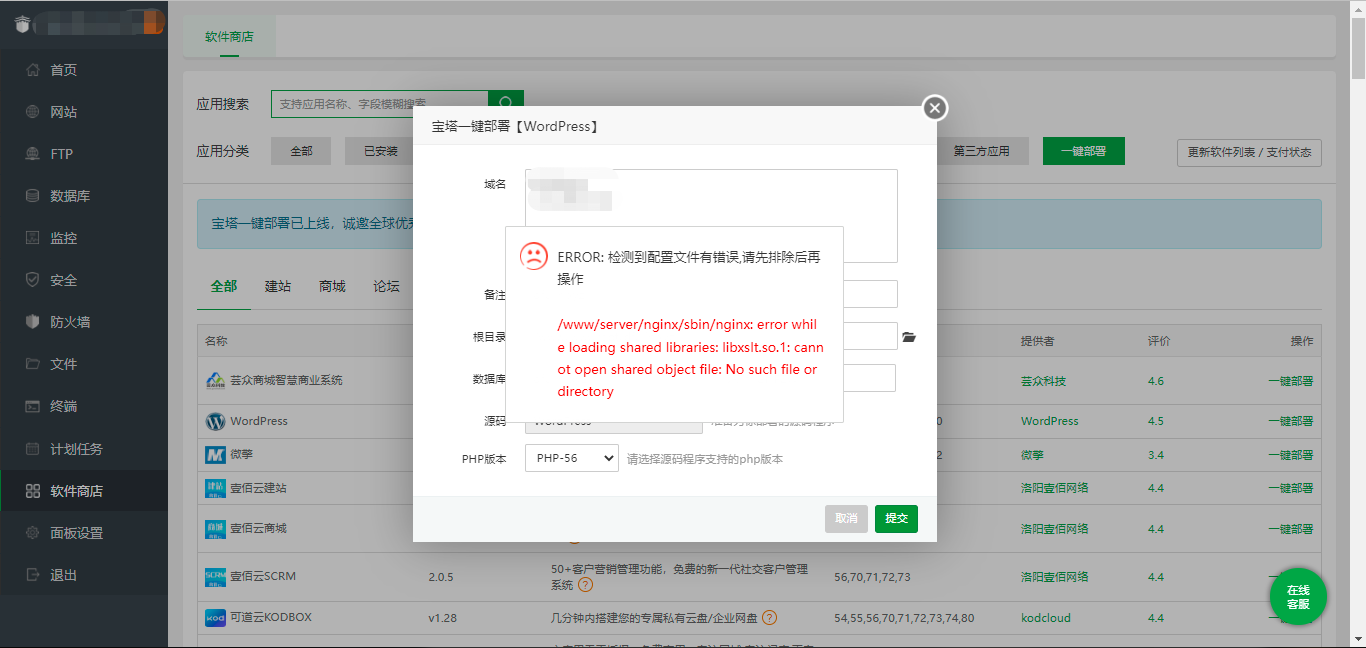
Task: Click 一键部署 link in the WordPress row
Action: tap(1290, 422)
